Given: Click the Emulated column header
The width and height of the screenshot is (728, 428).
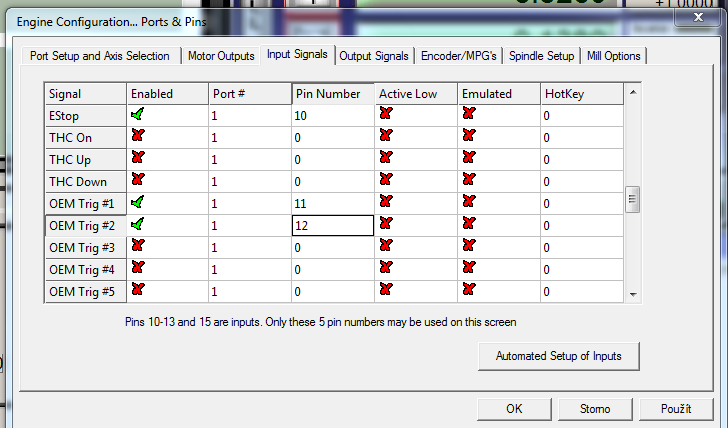Looking at the screenshot, I should 499,94.
